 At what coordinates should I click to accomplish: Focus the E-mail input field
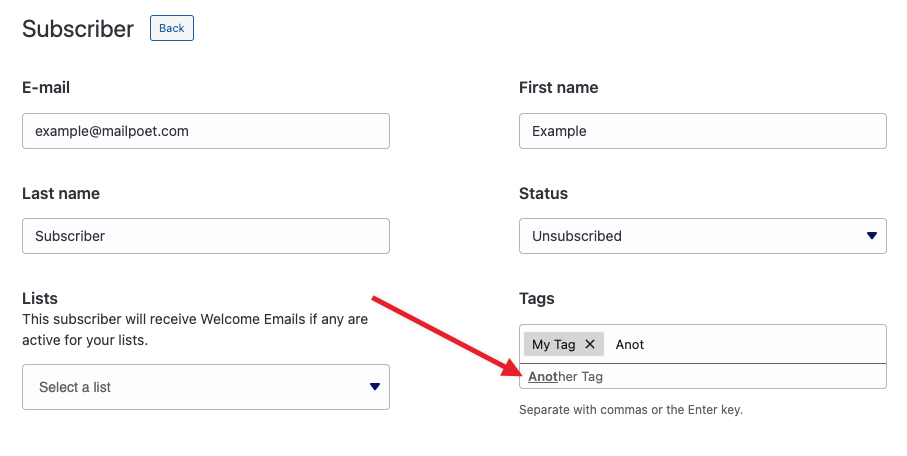tap(205, 131)
